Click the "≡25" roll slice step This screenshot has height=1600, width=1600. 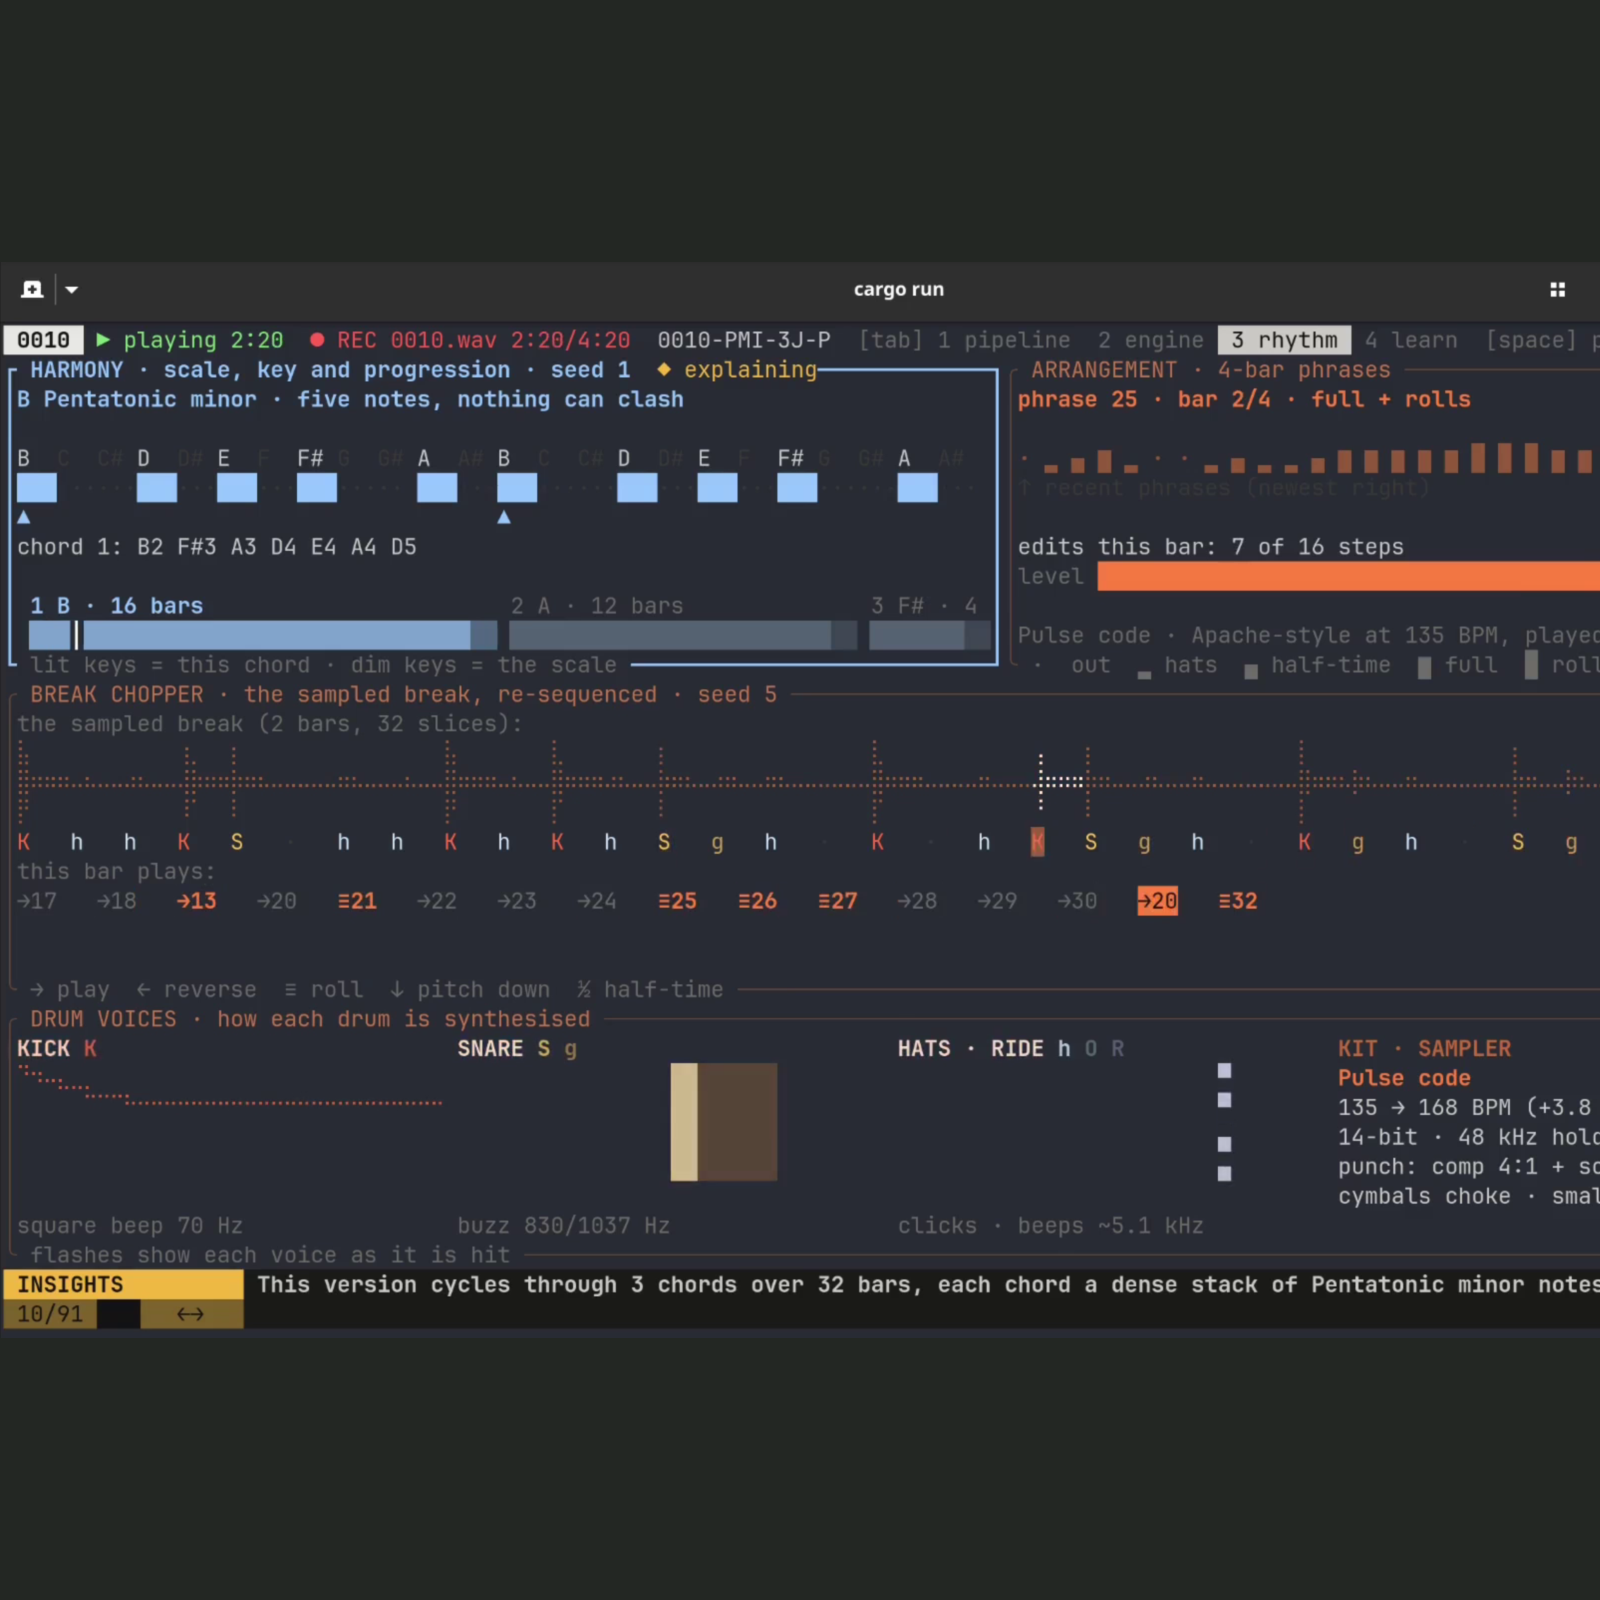click(x=677, y=901)
